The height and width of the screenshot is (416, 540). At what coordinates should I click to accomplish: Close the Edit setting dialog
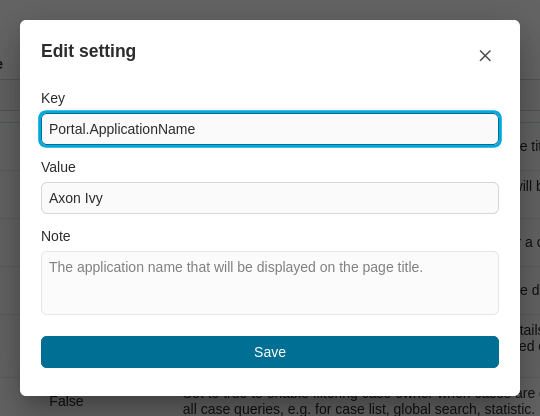coord(485,55)
